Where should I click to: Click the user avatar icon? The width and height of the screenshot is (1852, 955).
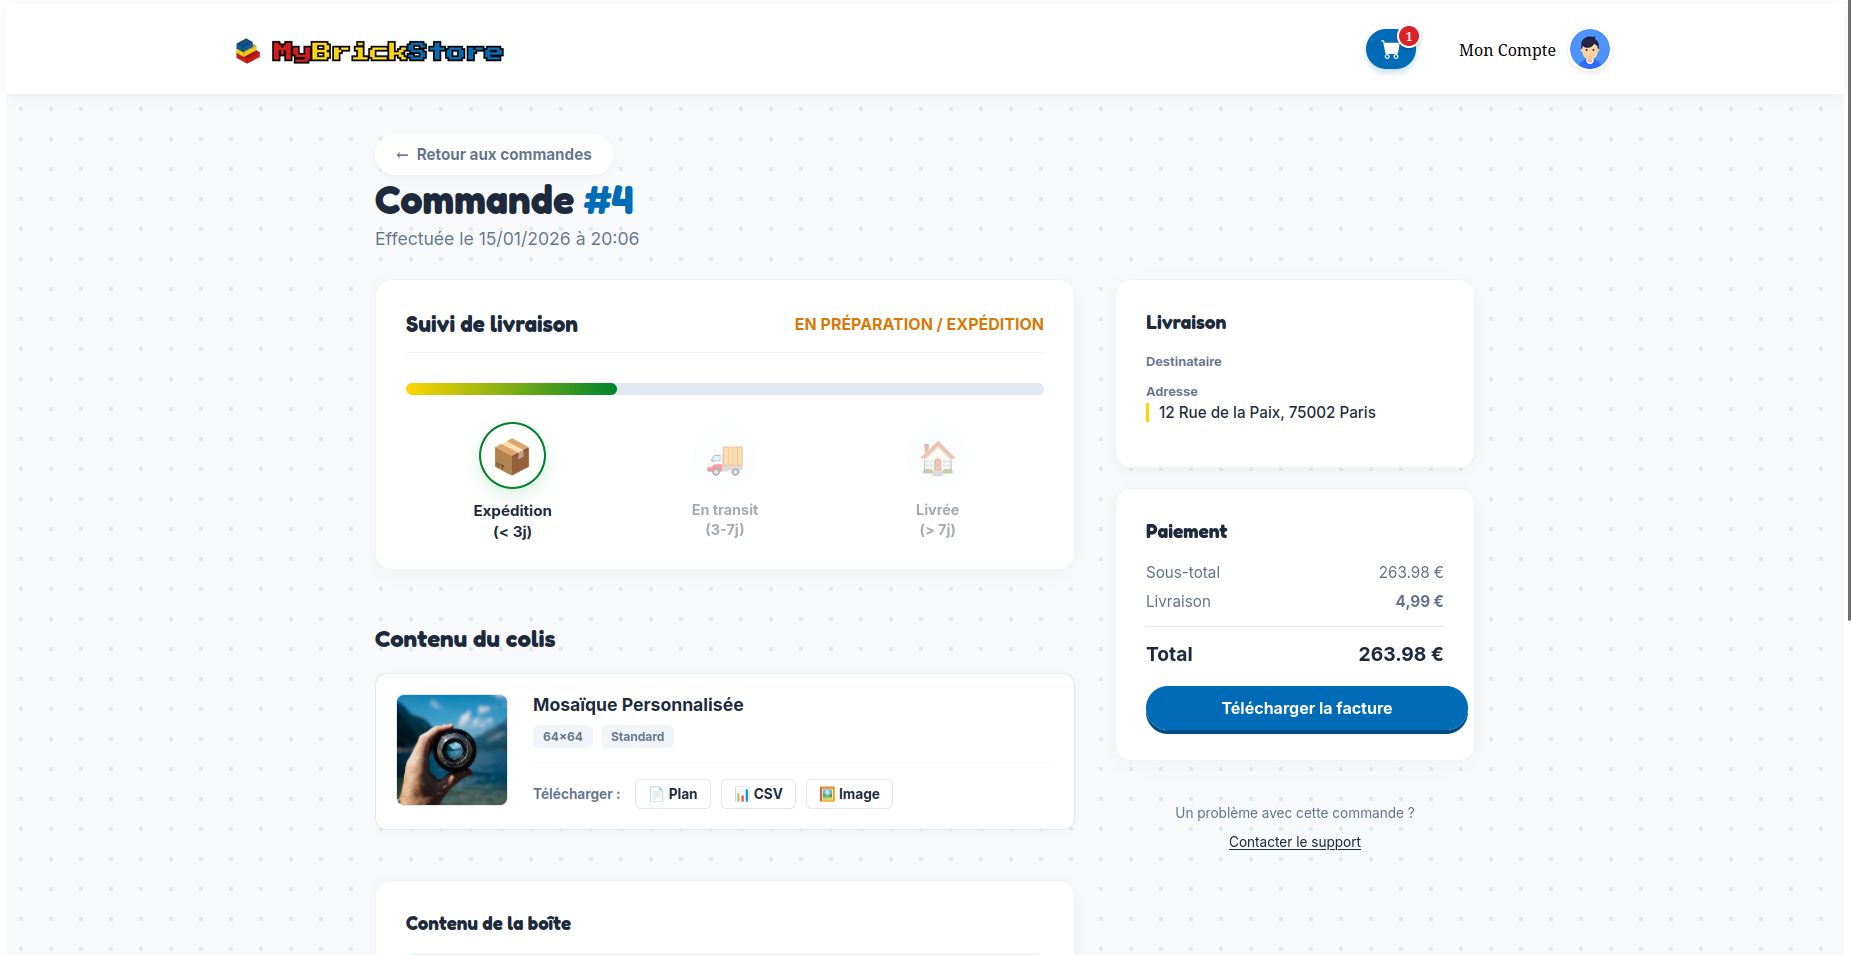coord(1589,50)
